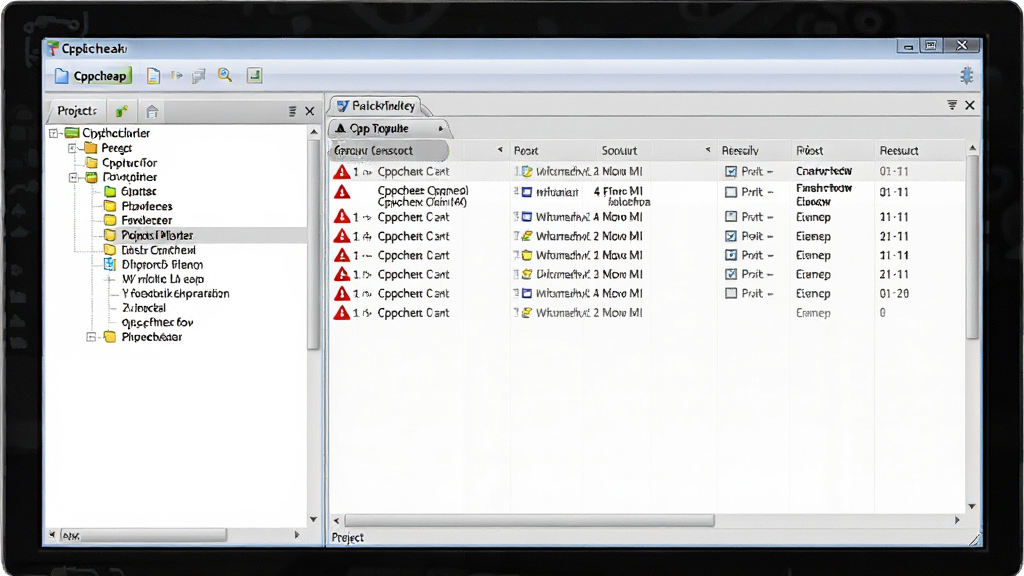
Task: Click the document page icon in toolbar
Action: tap(153, 76)
